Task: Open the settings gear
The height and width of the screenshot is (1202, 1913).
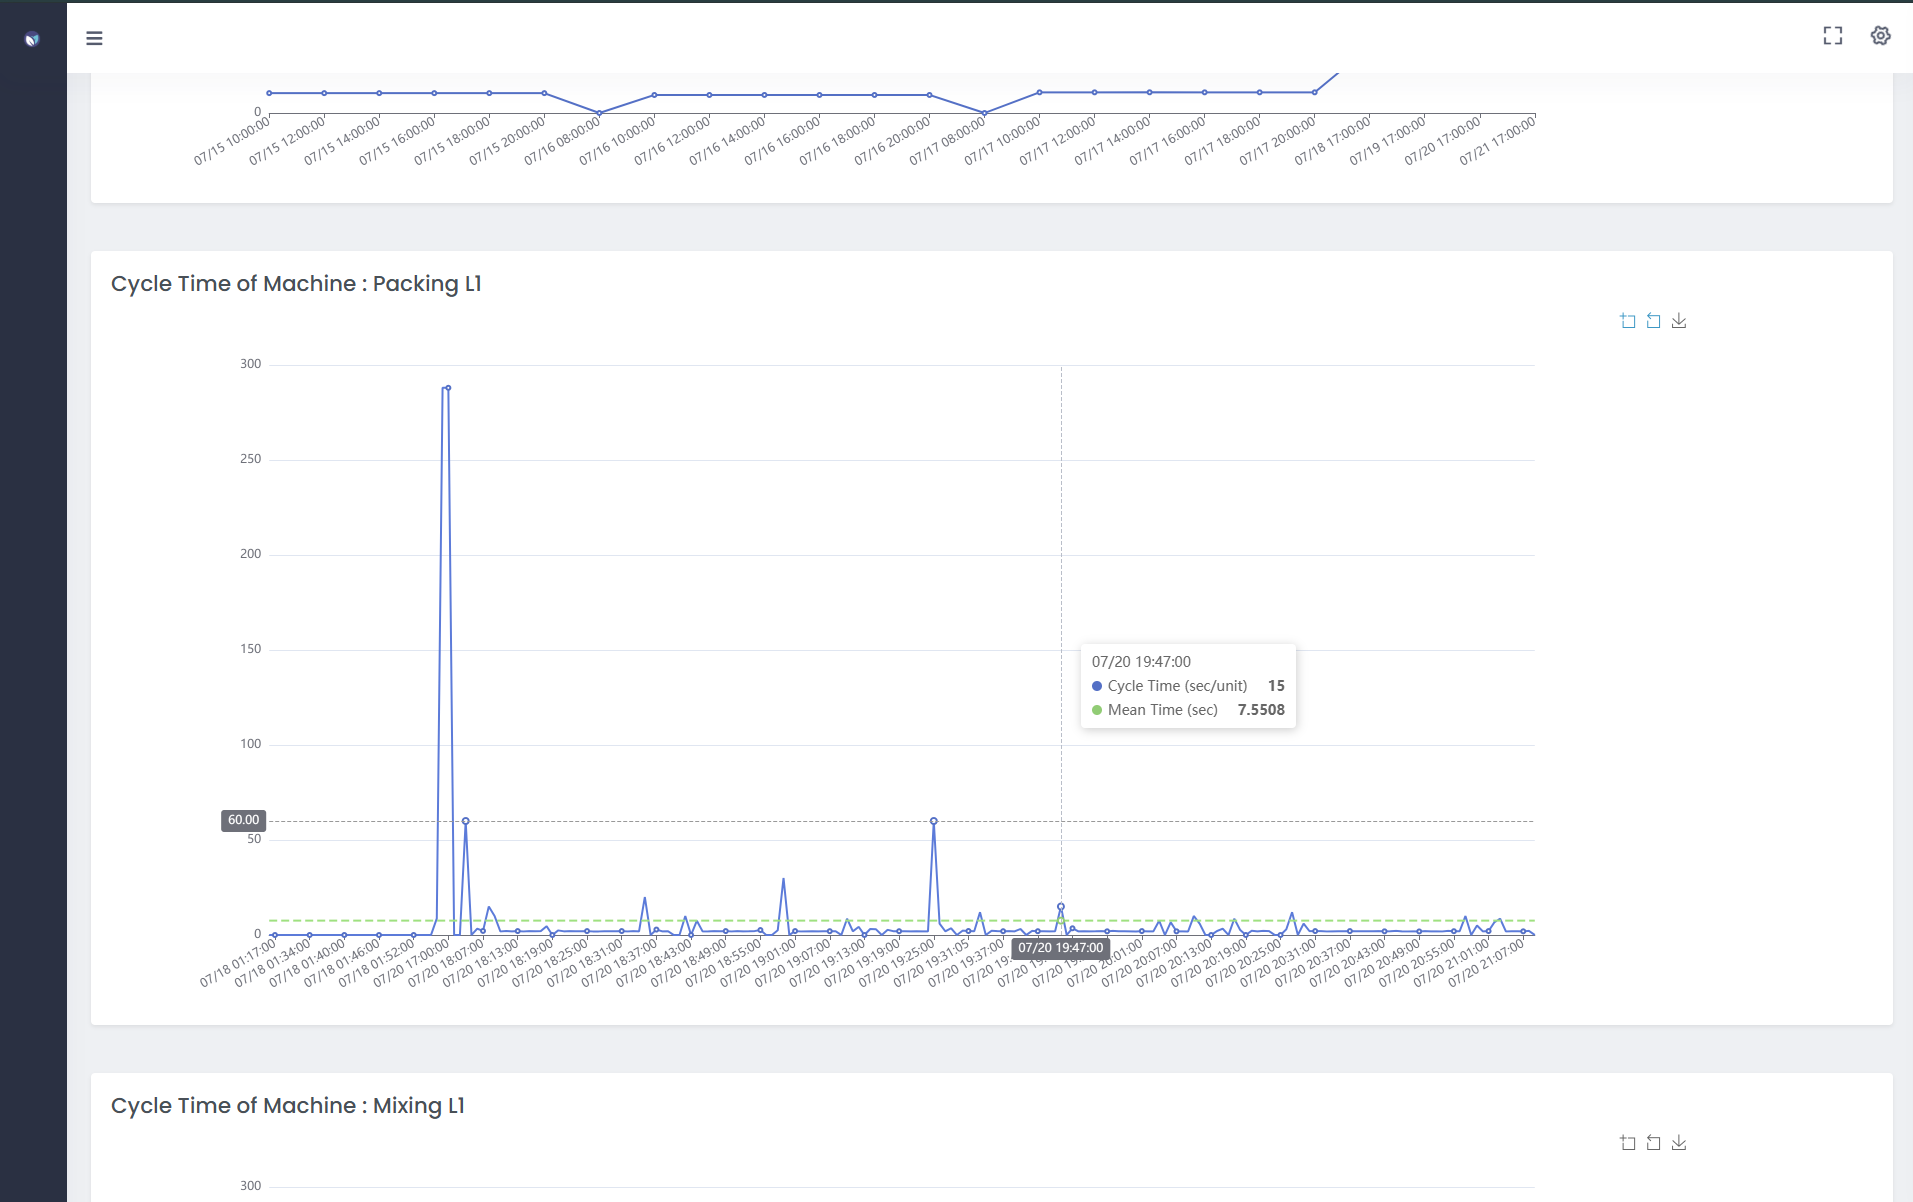Action: coord(1880,36)
